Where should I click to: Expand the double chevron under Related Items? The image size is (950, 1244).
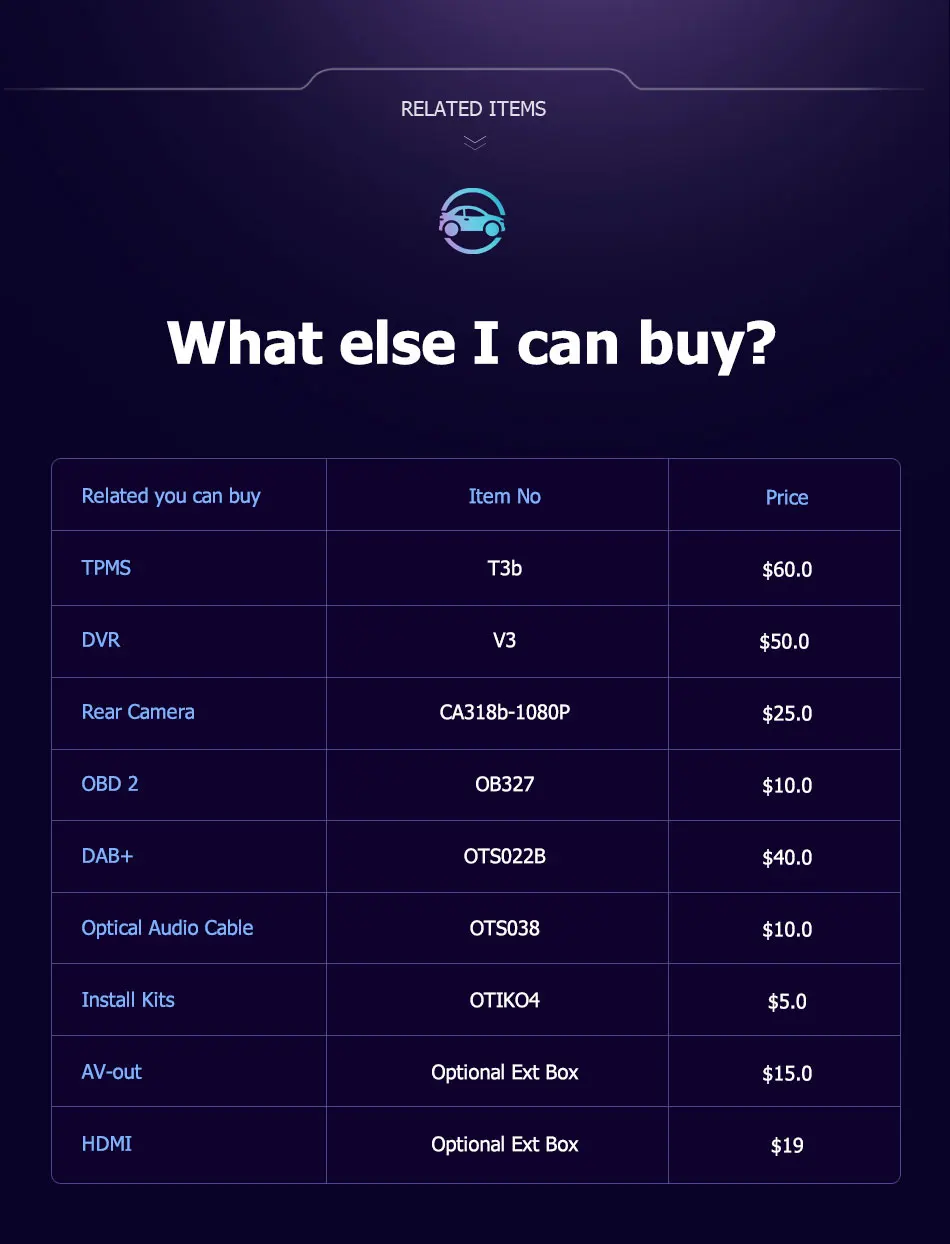coord(475,143)
